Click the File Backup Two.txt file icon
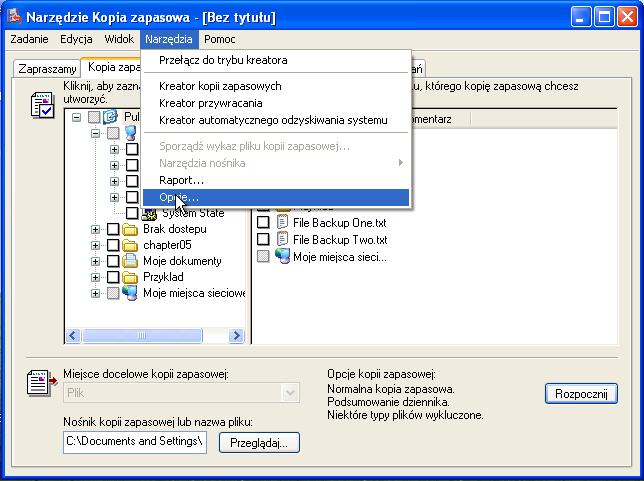644x481 pixels. pos(282,239)
